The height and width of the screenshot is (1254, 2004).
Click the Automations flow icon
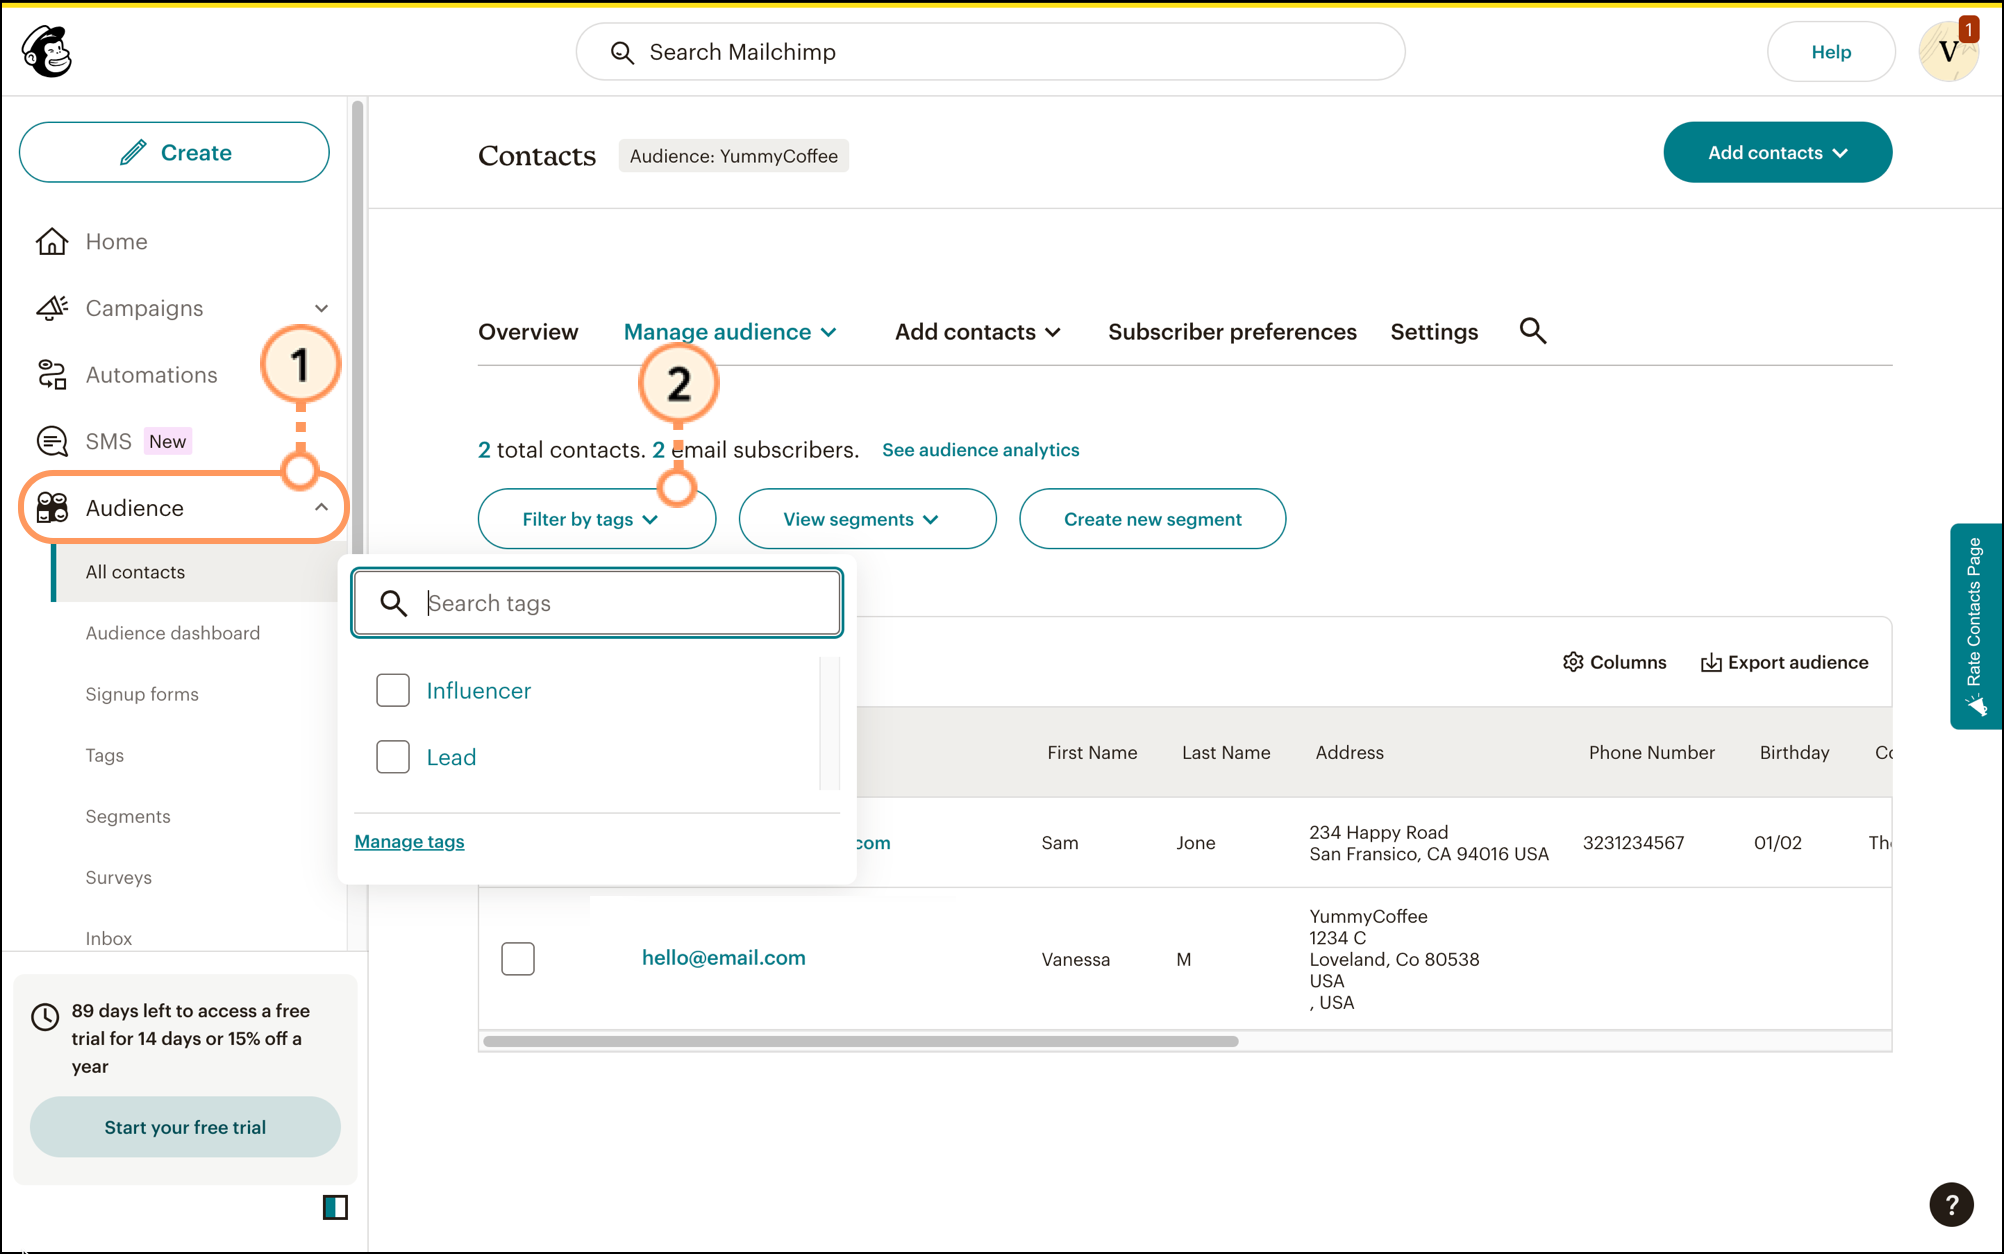tap(52, 375)
